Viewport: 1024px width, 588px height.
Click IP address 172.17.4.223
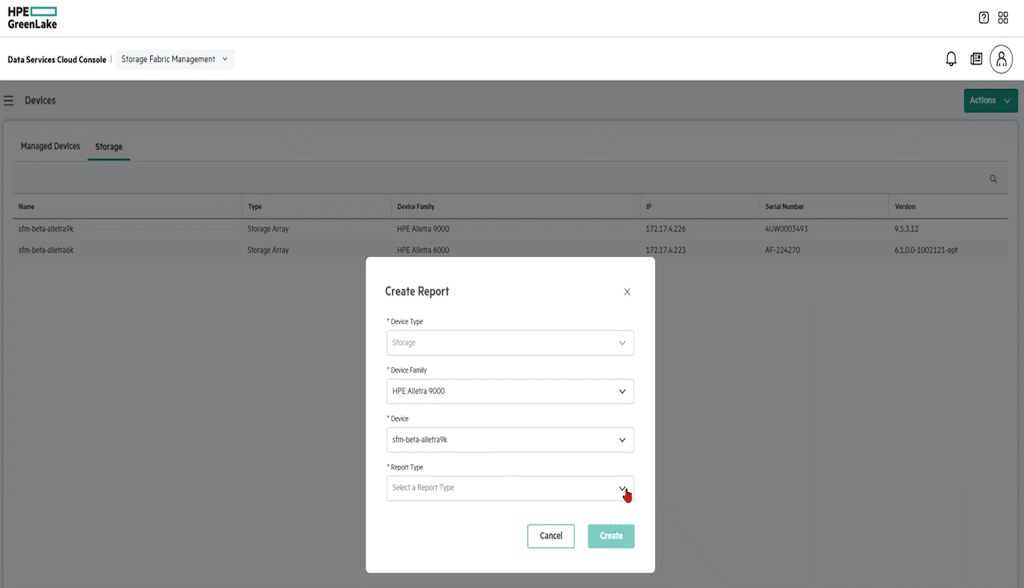tap(665, 250)
